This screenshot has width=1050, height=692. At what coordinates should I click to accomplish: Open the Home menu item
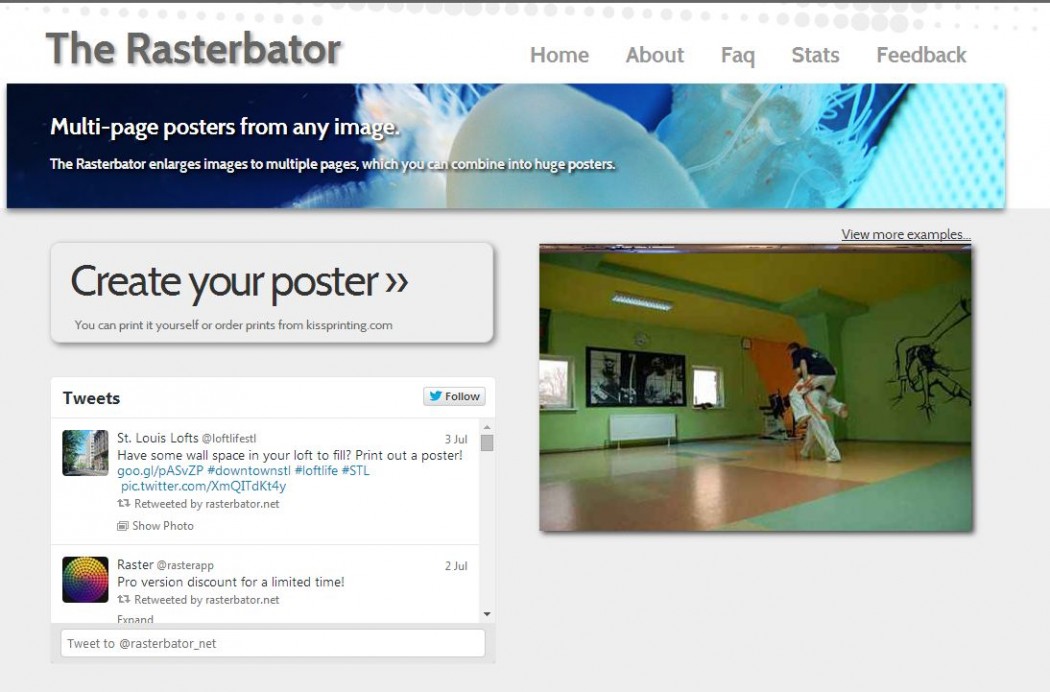(x=559, y=55)
